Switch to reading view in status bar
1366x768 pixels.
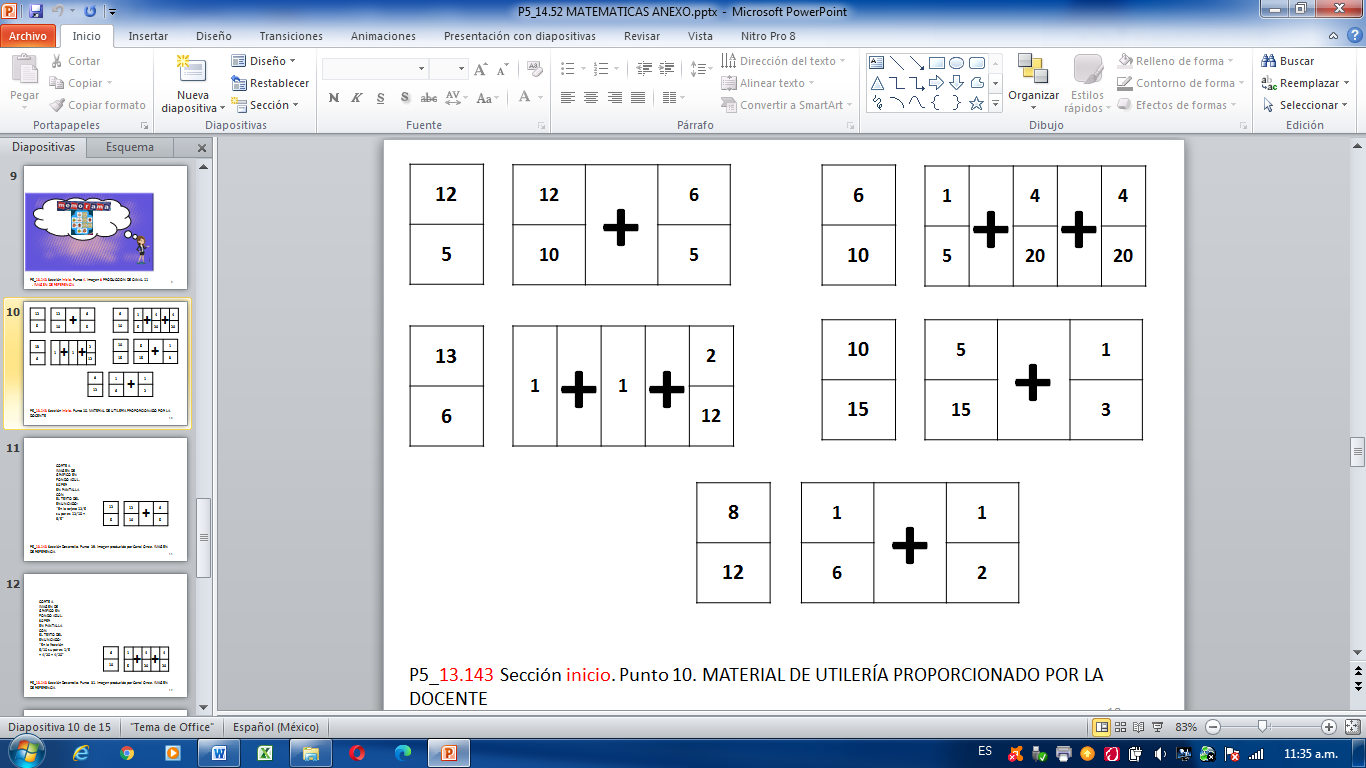click(x=1138, y=727)
